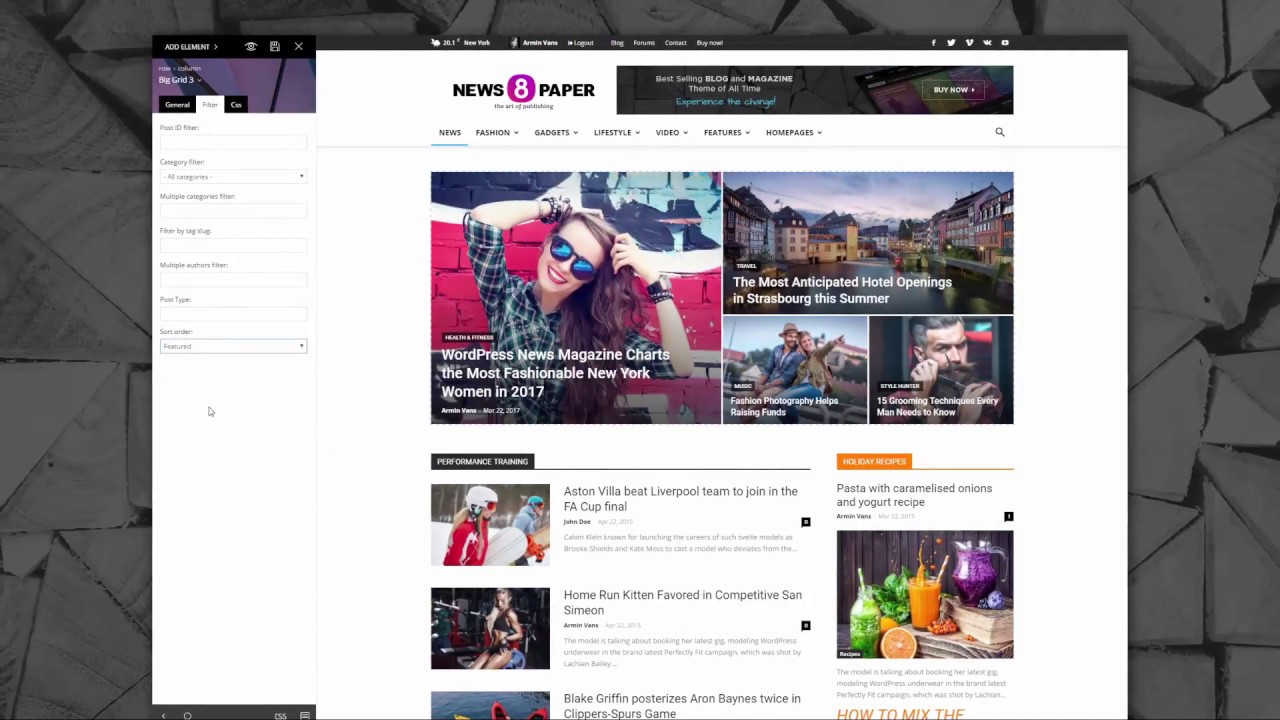The image size is (1280, 720).
Task: Expand the Big Grid 3 element dropdown
Action: click(180, 80)
